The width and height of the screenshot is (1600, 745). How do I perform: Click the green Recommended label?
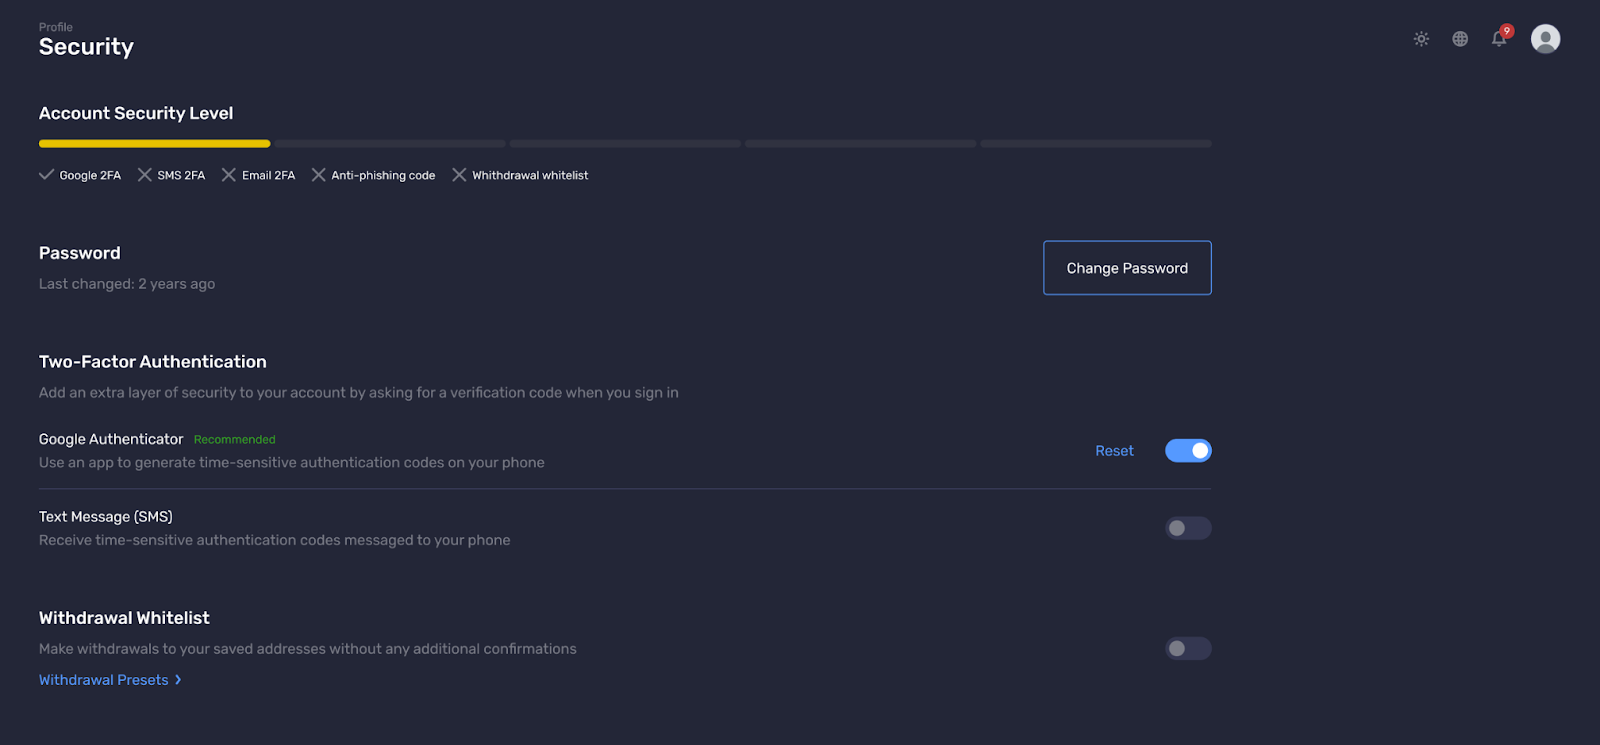(234, 440)
